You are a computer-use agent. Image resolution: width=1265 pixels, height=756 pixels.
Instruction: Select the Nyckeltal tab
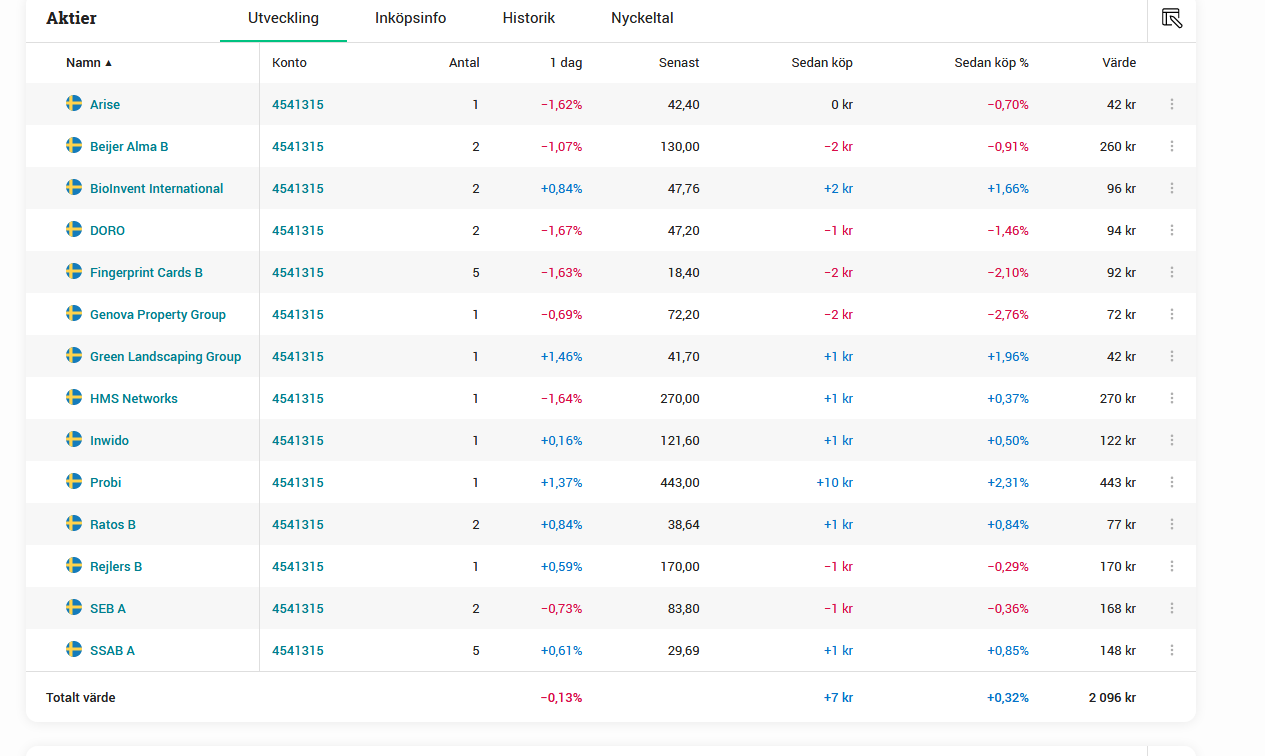coord(642,18)
